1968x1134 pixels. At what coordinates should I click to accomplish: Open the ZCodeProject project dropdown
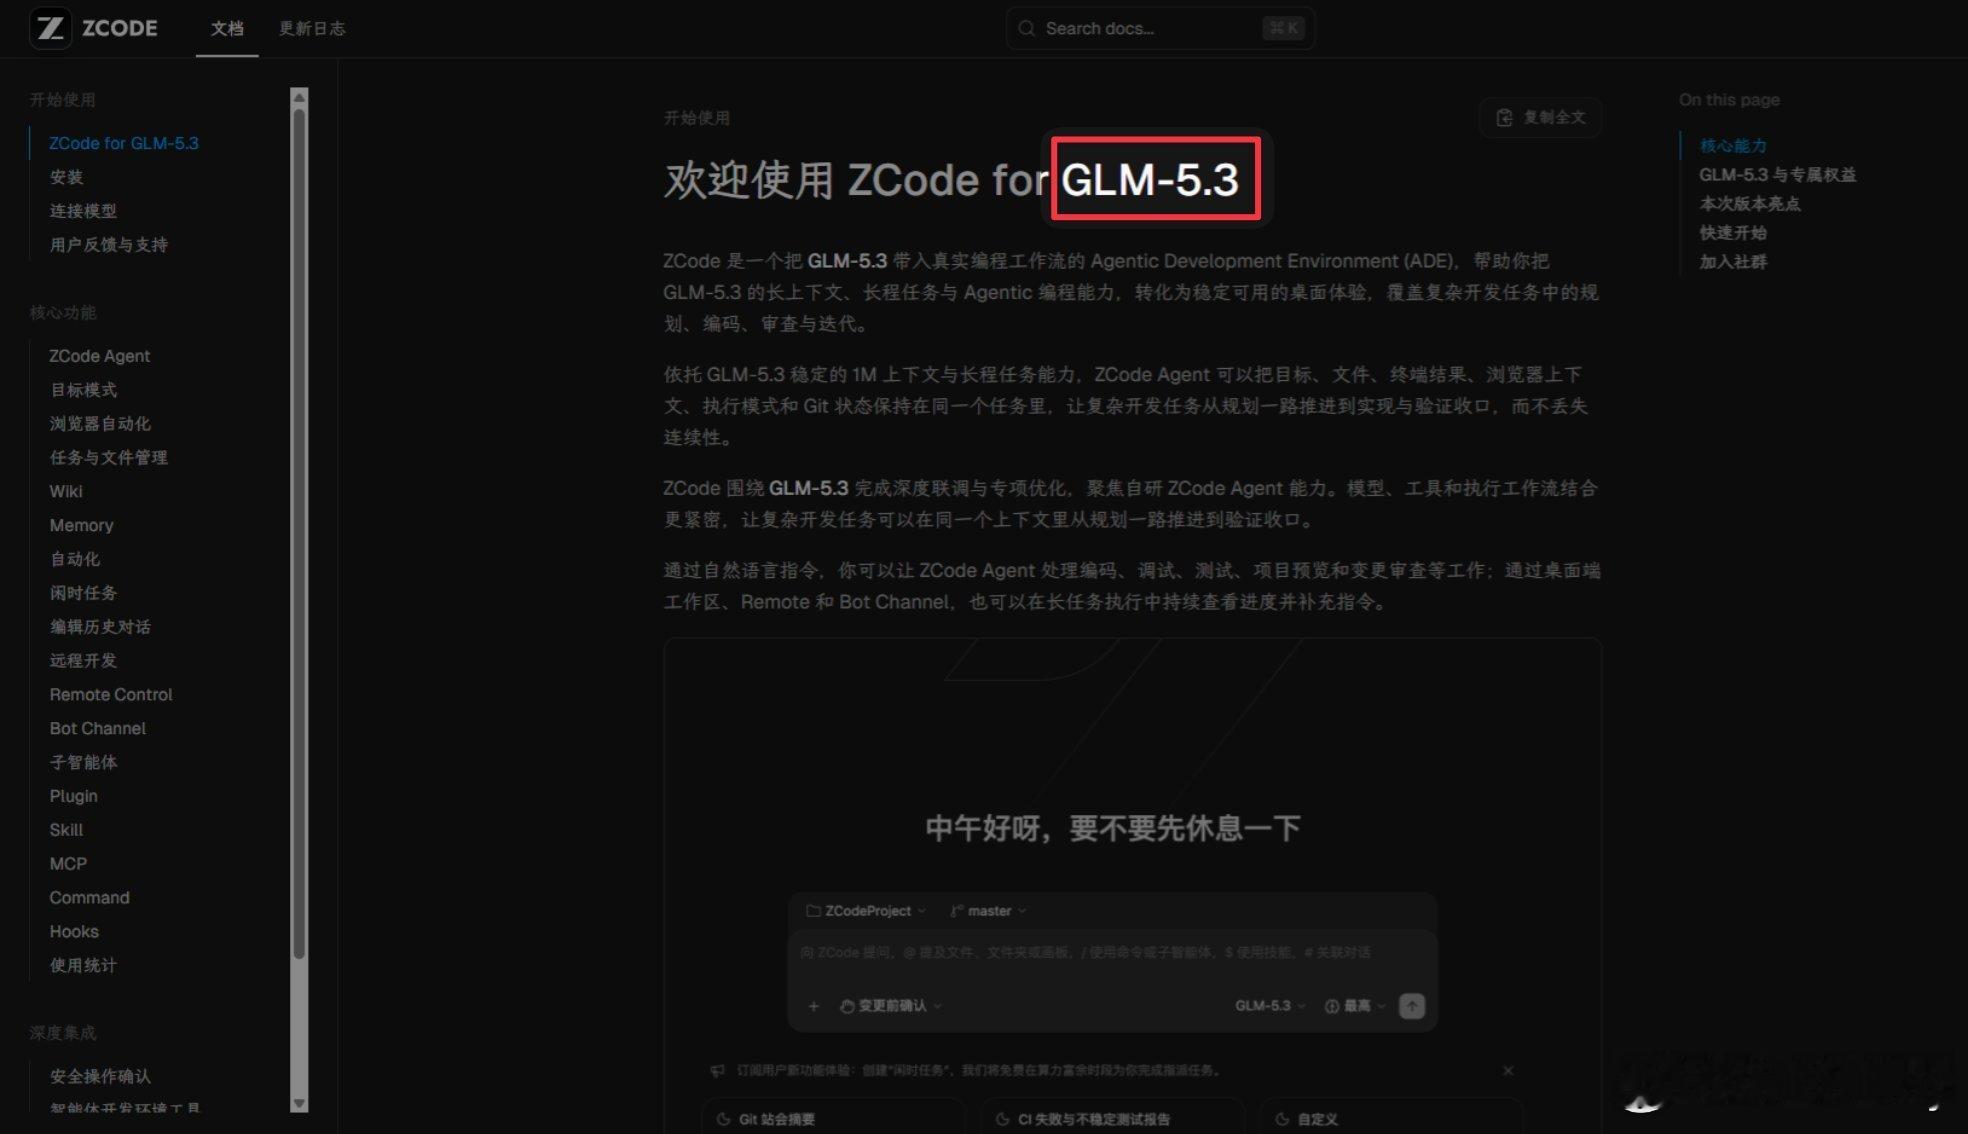point(866,911)
